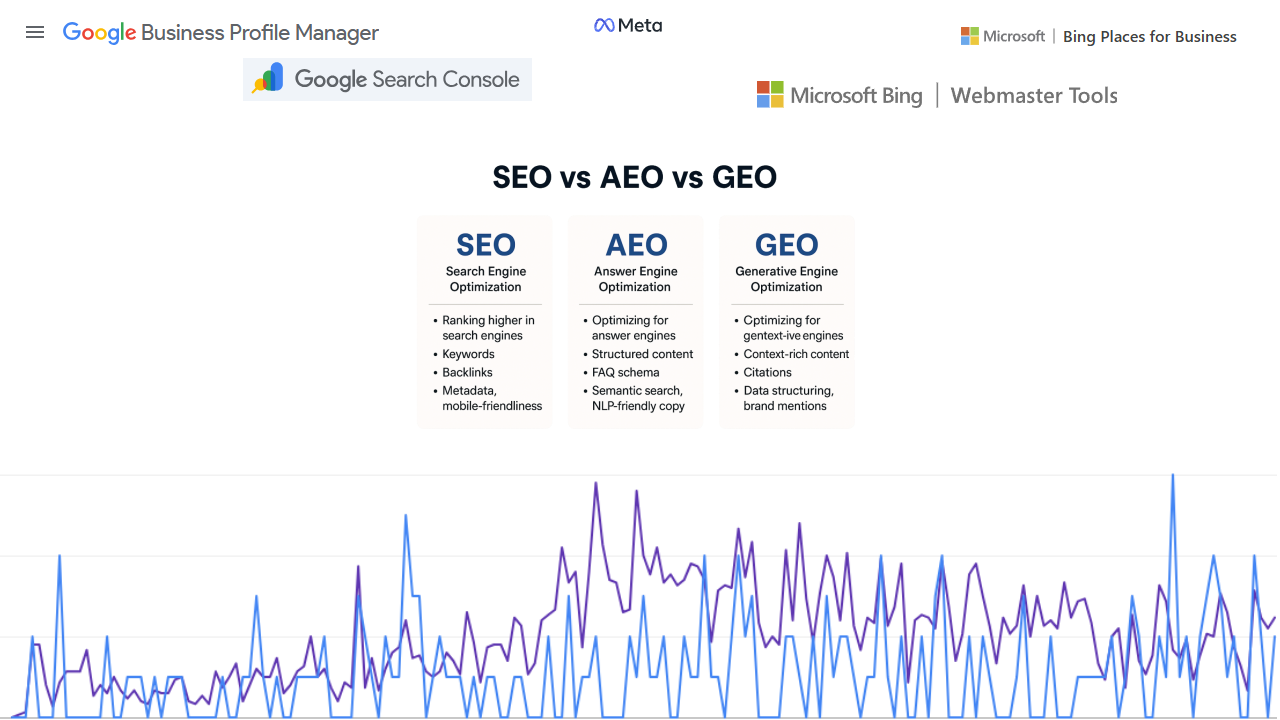The width and height of the screenshot is (1280, 720).
Task: Click the Microsoft Bing wordmark text
Action: (856, 96)
